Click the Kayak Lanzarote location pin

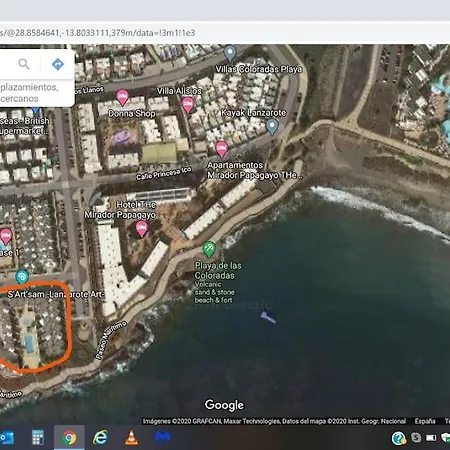[272, 127]
